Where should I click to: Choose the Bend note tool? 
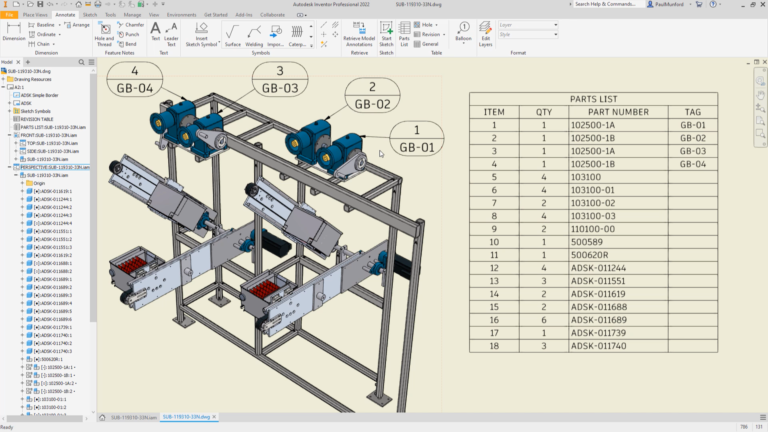pyautogui.click(x=127, y=44)
